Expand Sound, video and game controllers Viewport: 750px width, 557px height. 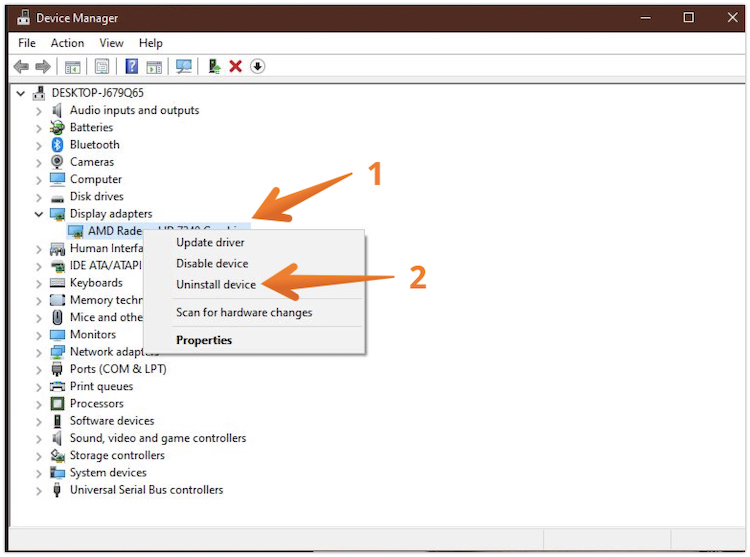click(39, 438)
